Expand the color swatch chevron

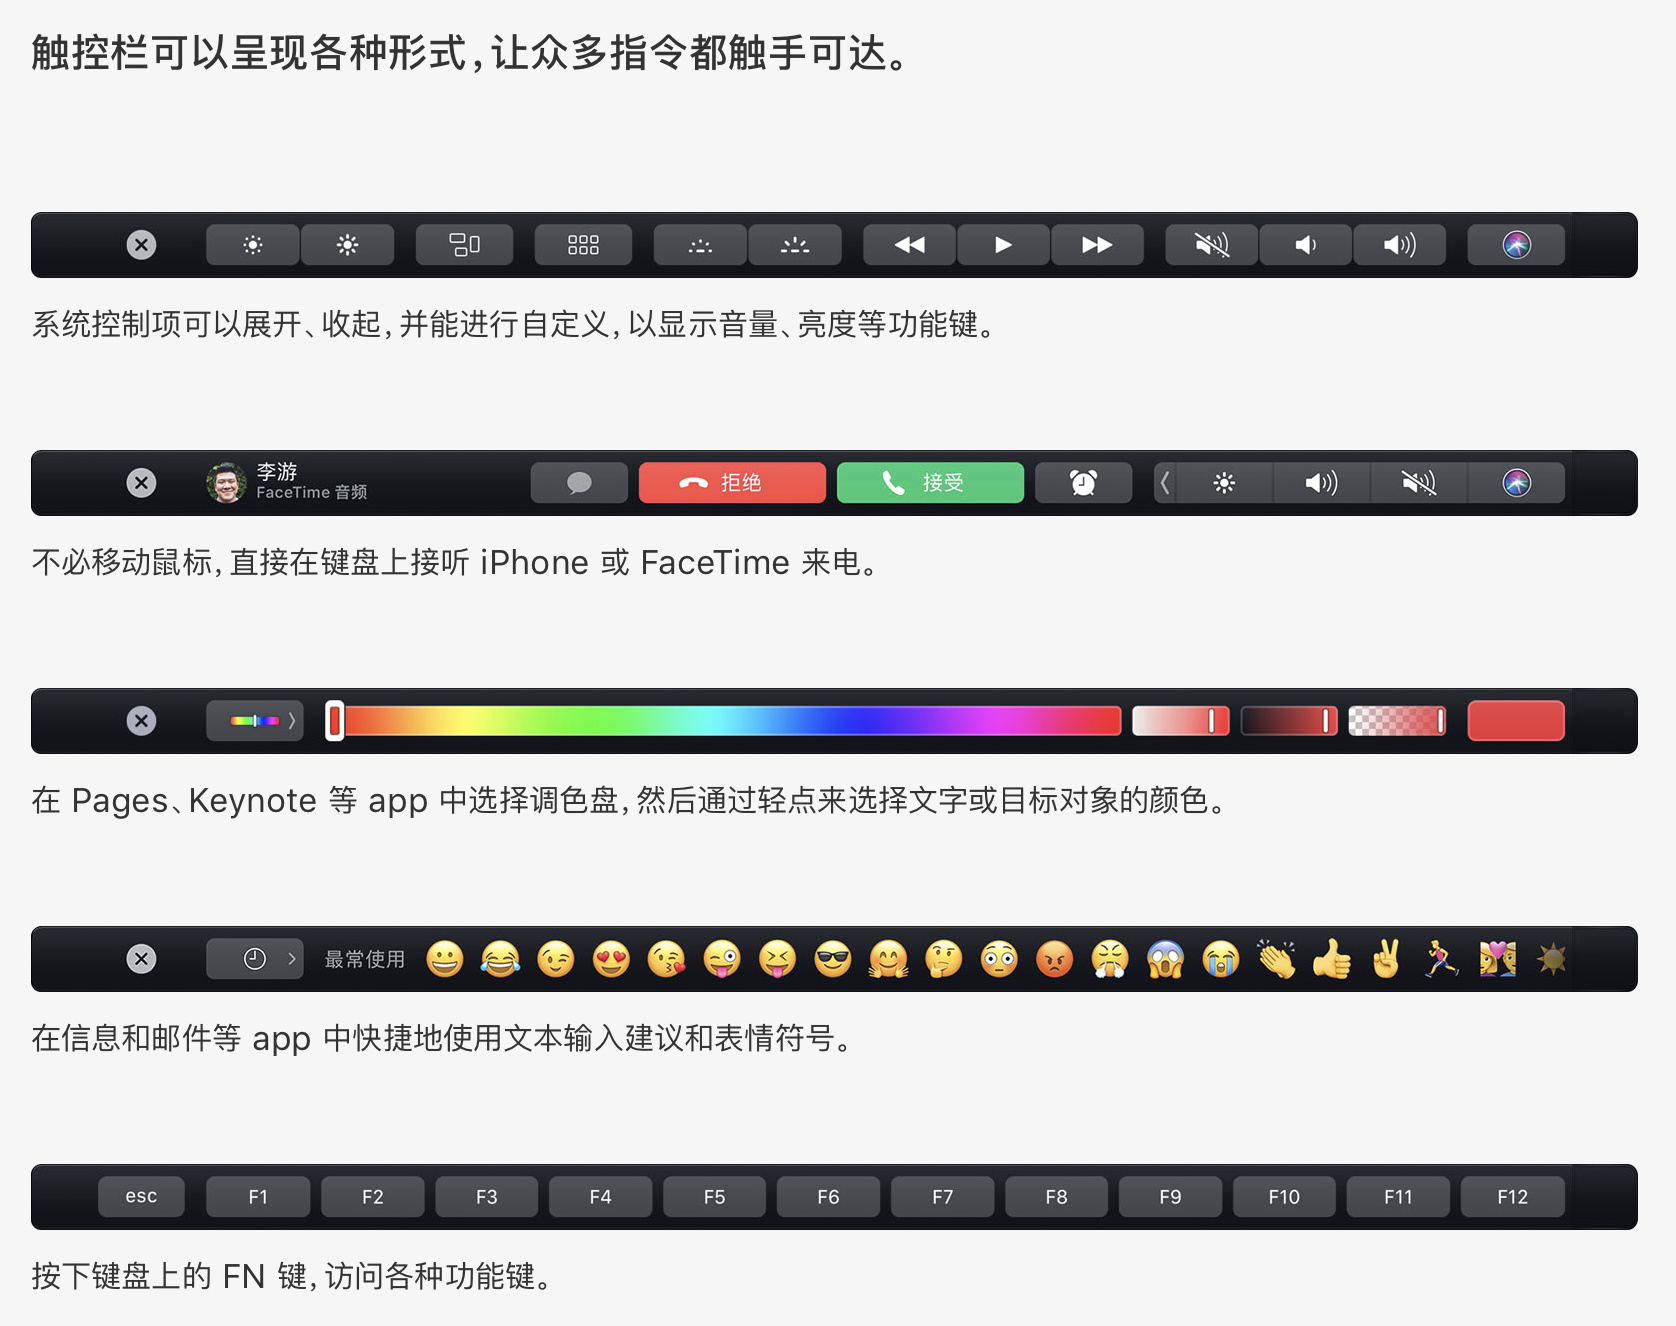290,720
